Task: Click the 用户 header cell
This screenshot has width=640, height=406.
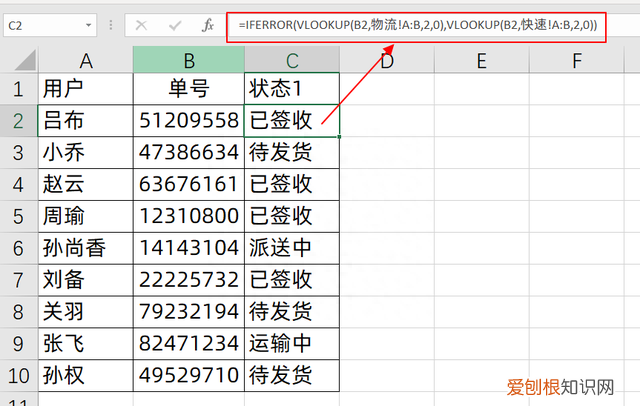Action: pyautogui.click(x=86, y=89)
